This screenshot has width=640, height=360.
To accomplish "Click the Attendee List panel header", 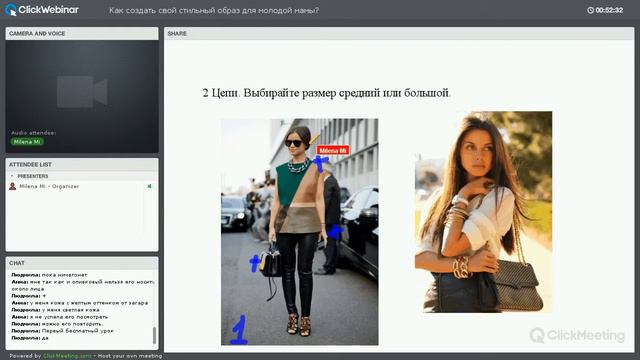I will (82, 164).
